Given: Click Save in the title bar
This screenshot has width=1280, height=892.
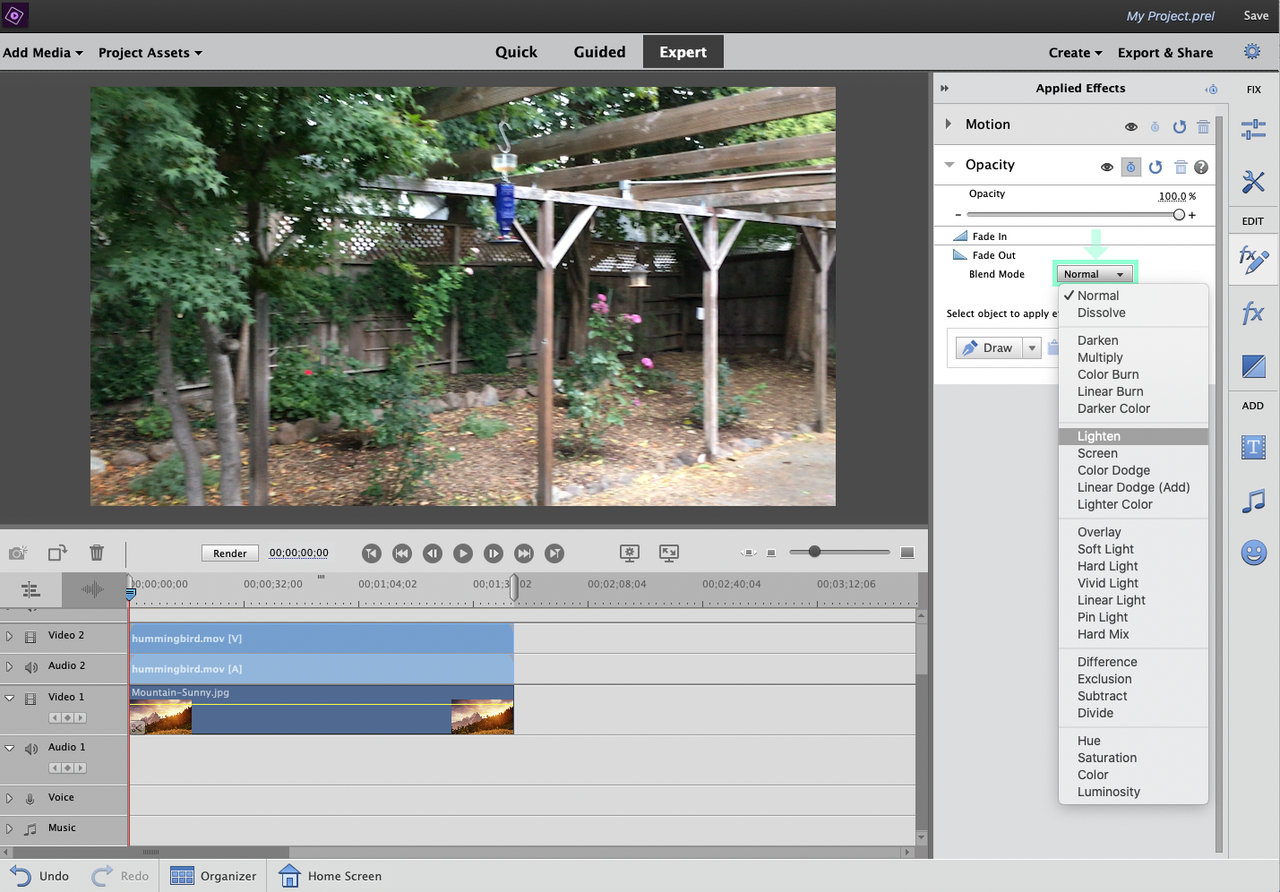Looking at the screenshot, I should coord(1256,15).
